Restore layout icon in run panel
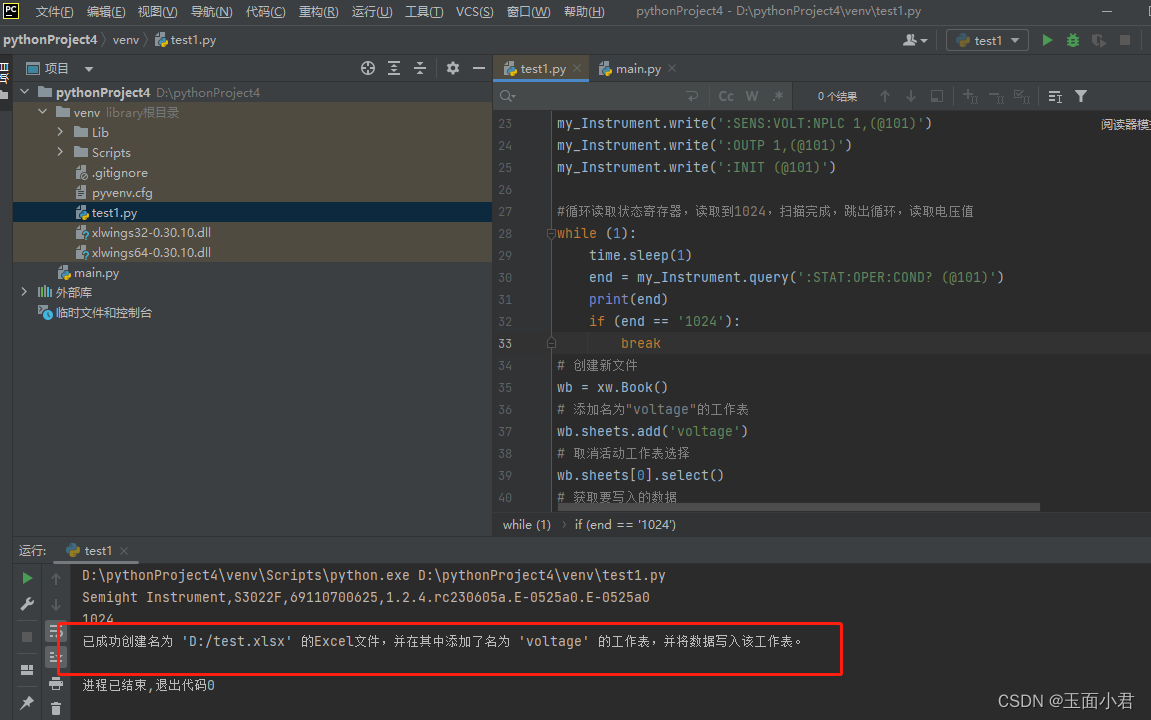This screenshot has width=1151, height=720. pyautogui.click(x=27, y=669)
